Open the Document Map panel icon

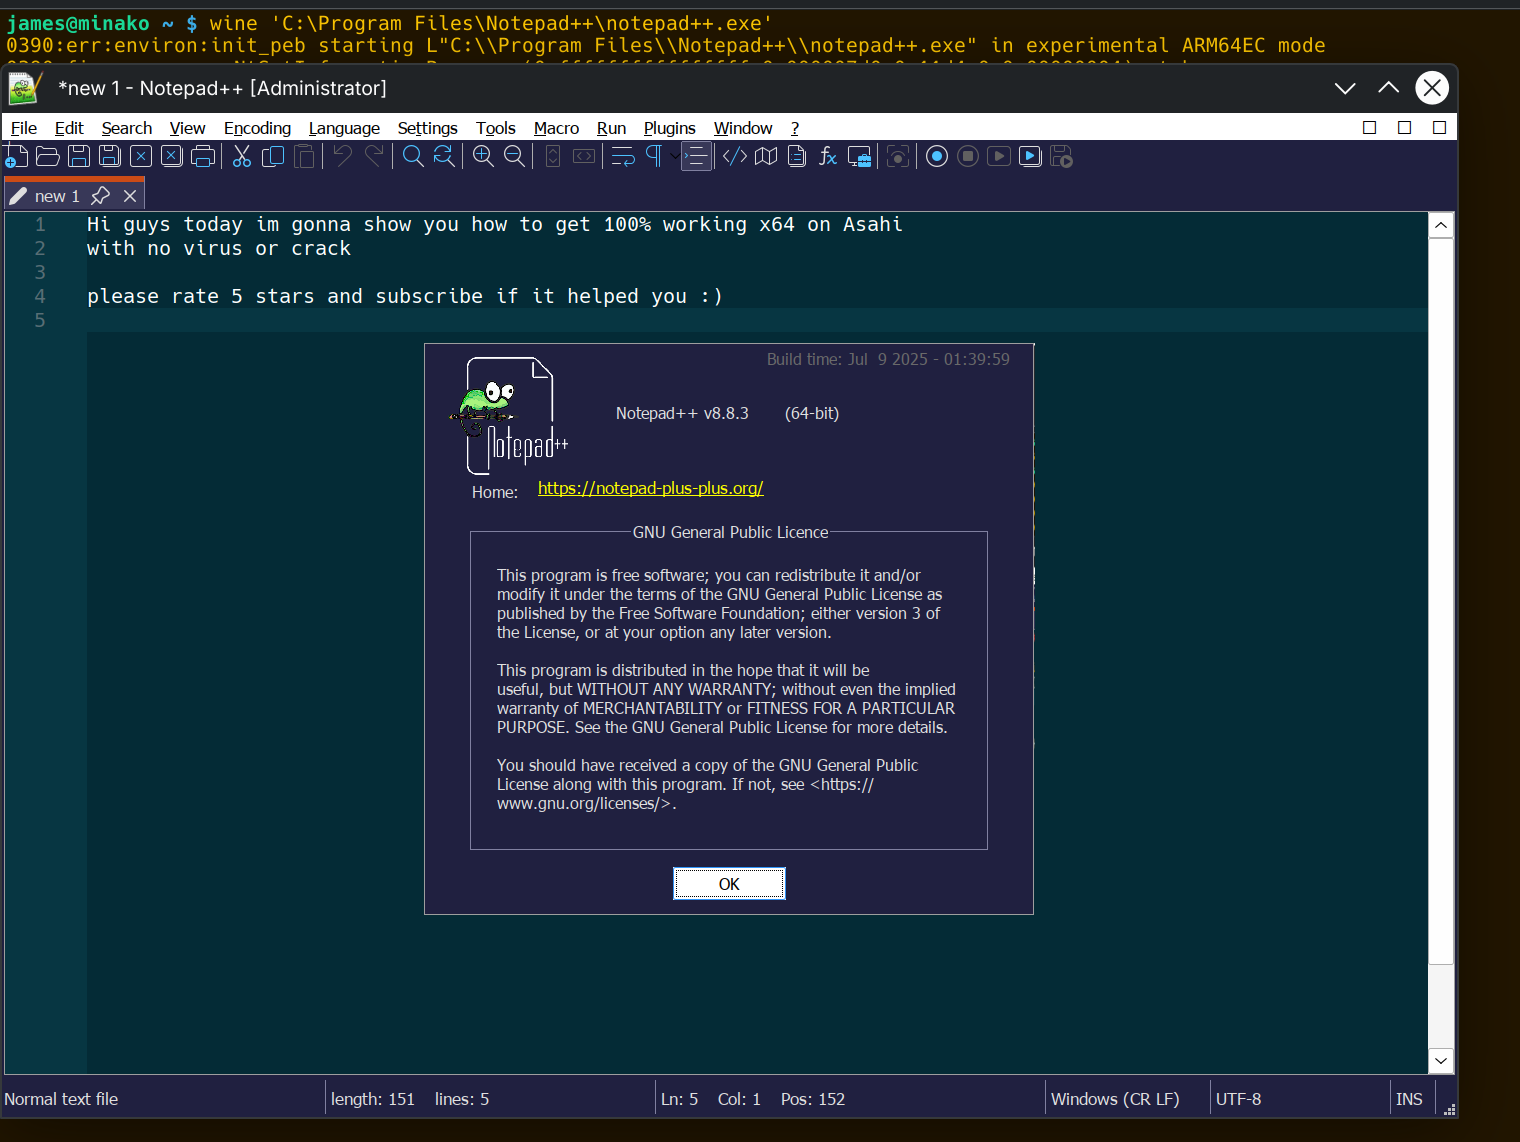coord(766,156)
